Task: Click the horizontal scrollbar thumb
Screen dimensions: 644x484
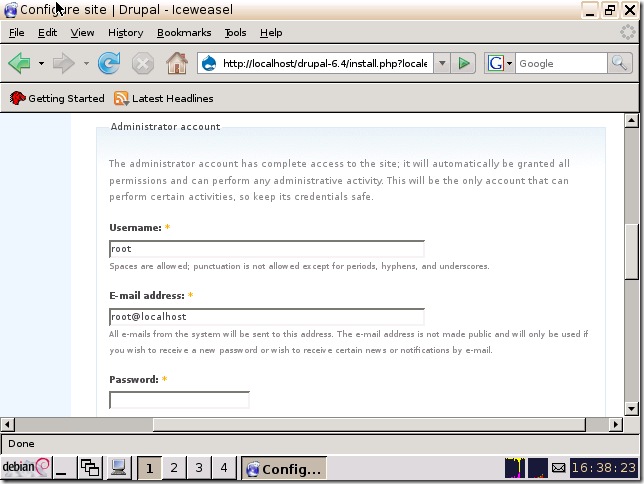Action: pos(369,424)
